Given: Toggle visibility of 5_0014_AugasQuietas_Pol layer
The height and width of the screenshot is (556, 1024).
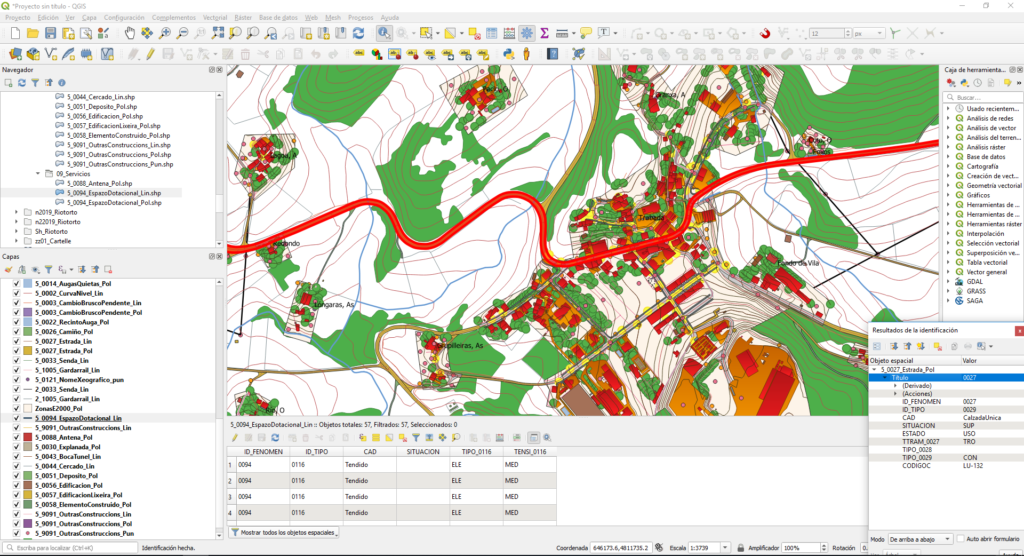Looking at the screenshot, I should pos(16,284).
